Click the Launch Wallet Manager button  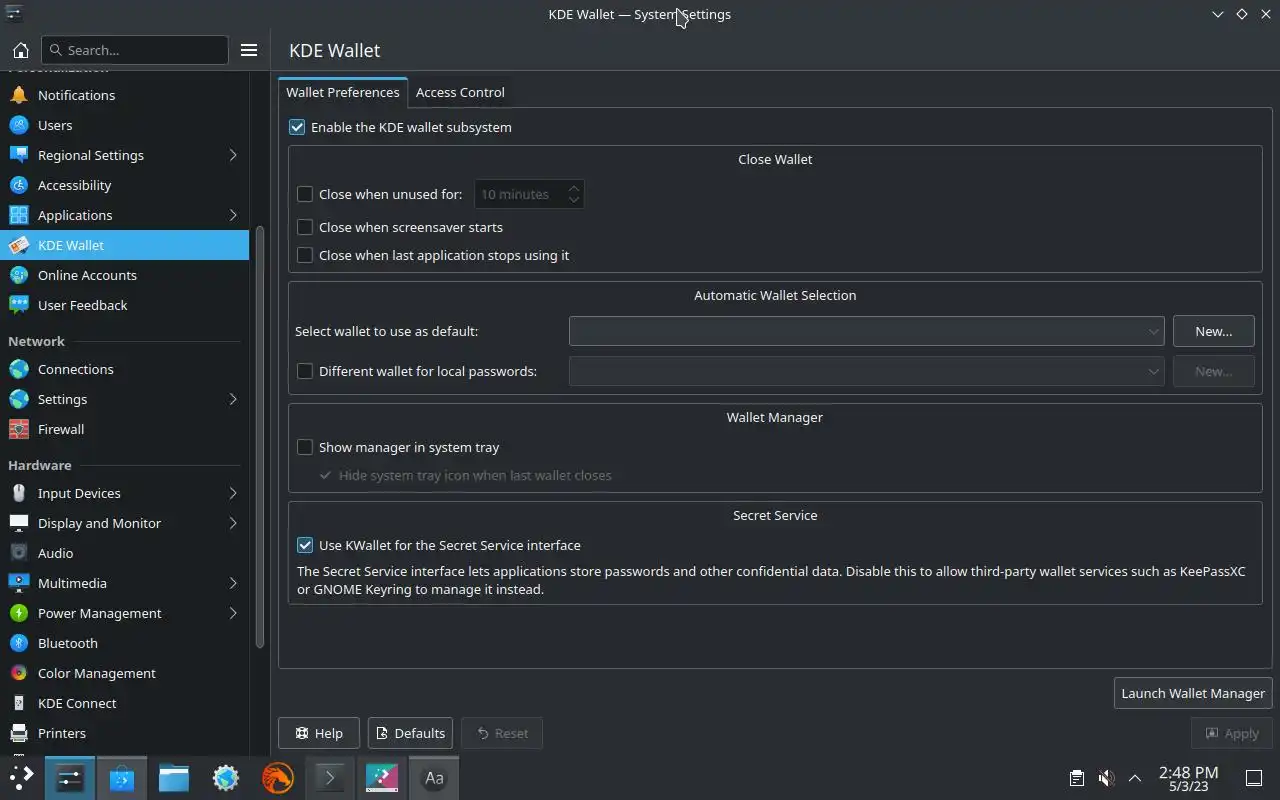pos(1193,693)
